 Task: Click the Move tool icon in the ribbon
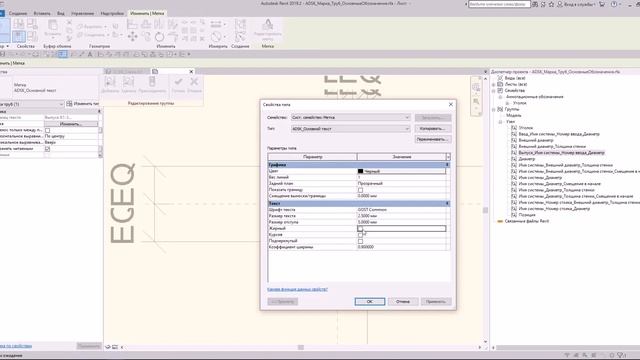133,37
